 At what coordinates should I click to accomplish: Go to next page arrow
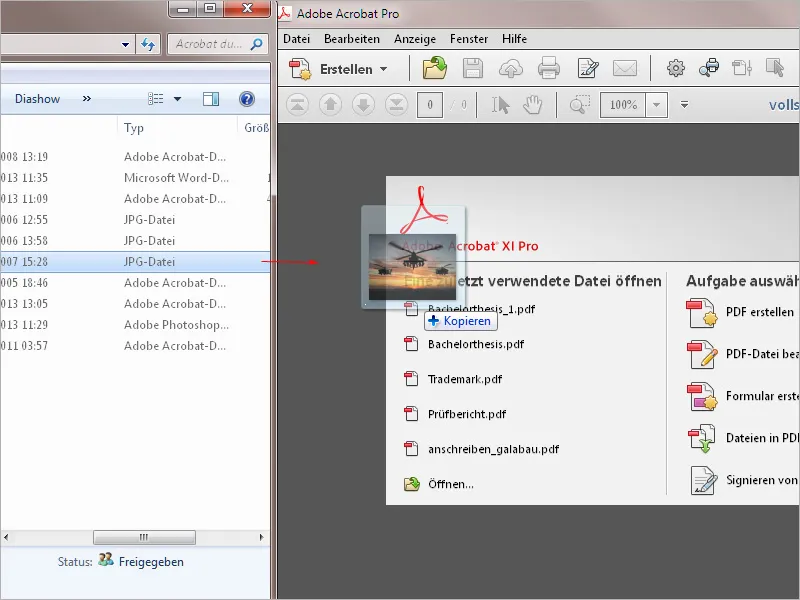(363, 105)
